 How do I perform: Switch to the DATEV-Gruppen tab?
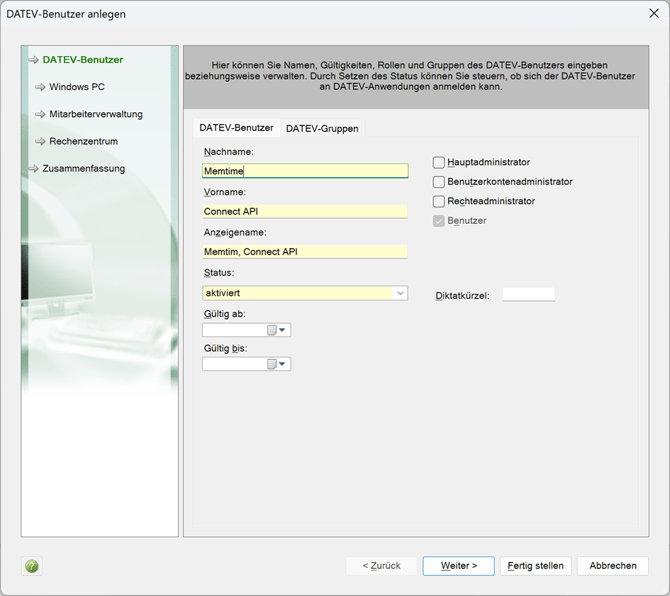(x=322, y=128)
